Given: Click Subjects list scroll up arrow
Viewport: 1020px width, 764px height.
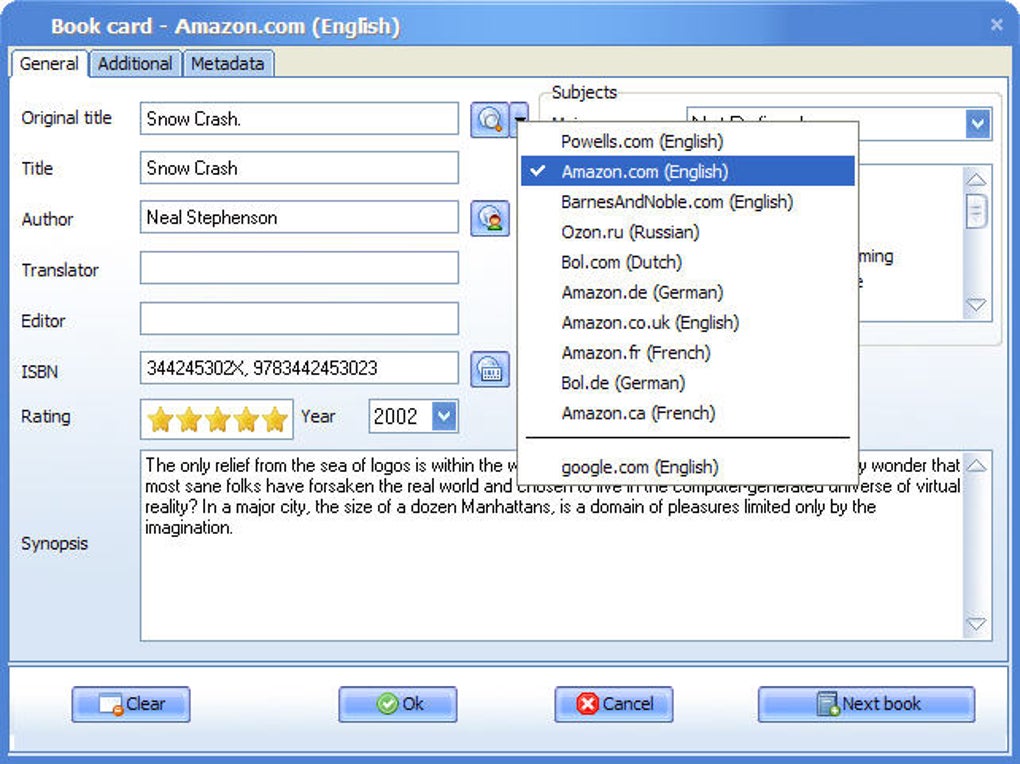Looking at the screenshot, I should click(x=976, y=179).
